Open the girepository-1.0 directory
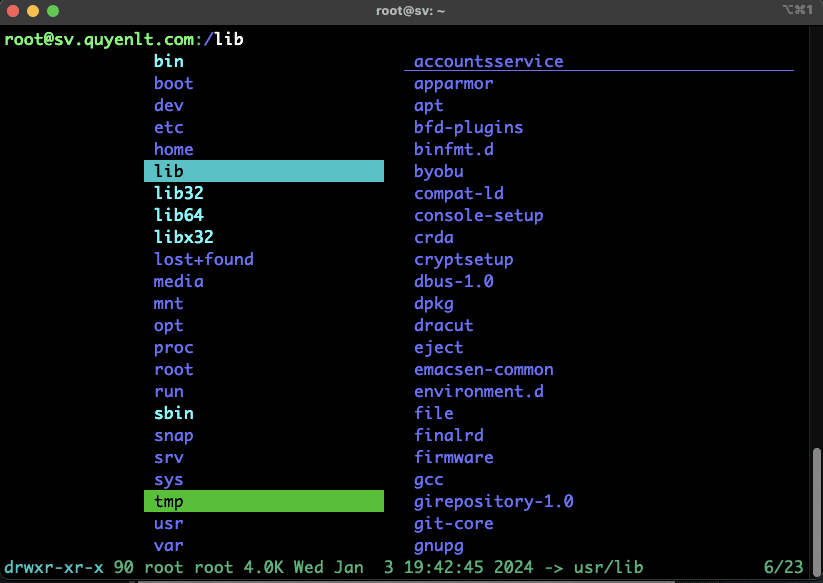This screenshot has width=823, height=583. pos(493,501)
